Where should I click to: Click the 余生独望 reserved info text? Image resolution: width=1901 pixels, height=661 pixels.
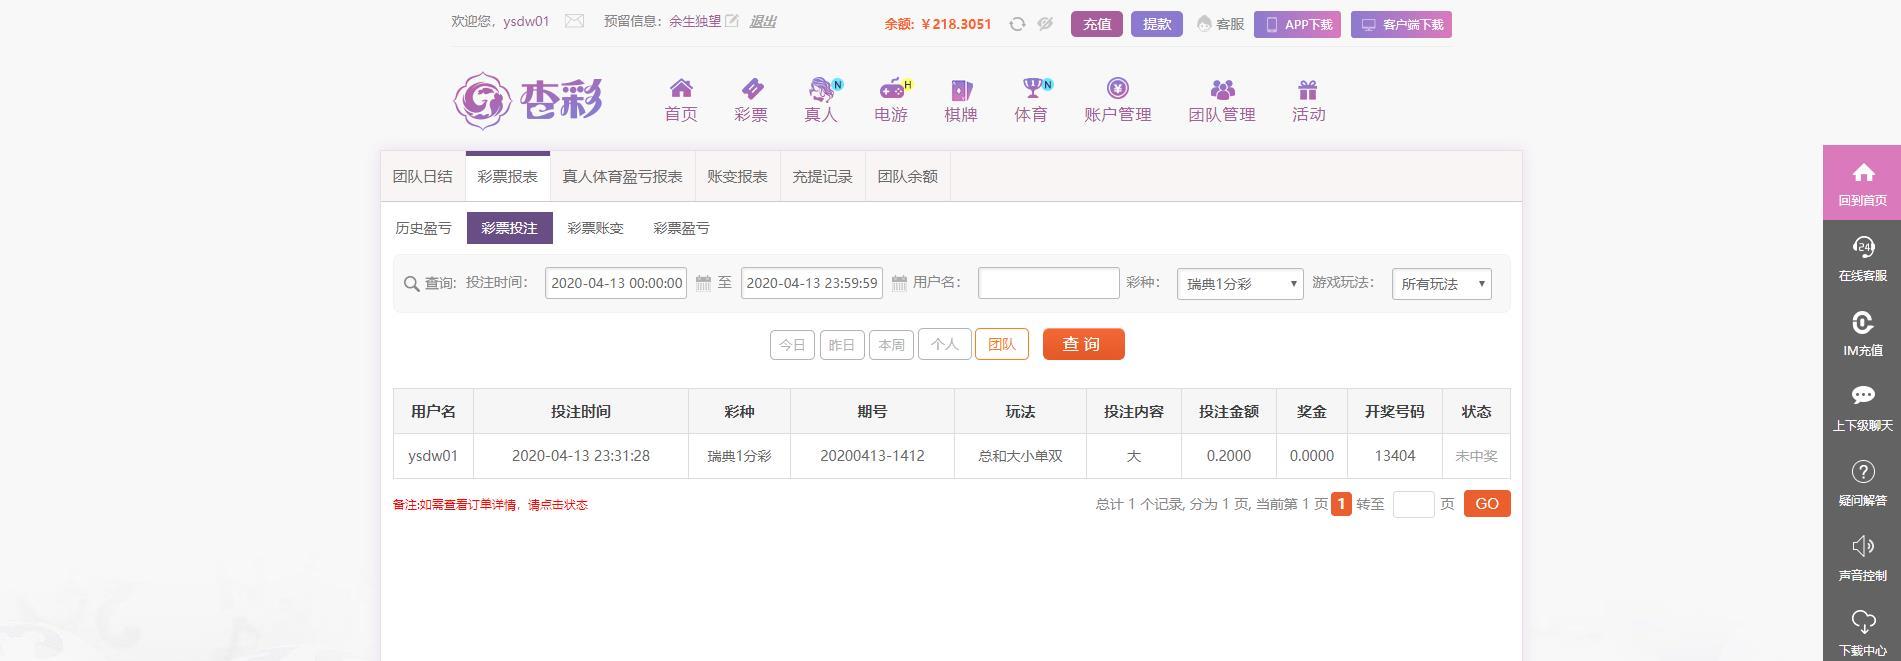695,21
